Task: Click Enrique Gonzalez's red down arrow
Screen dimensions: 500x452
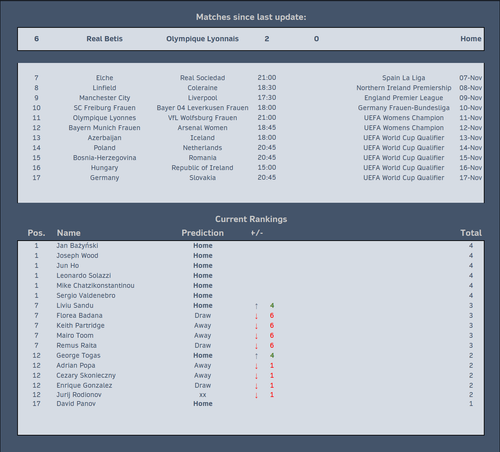Action: coord(256,386)
